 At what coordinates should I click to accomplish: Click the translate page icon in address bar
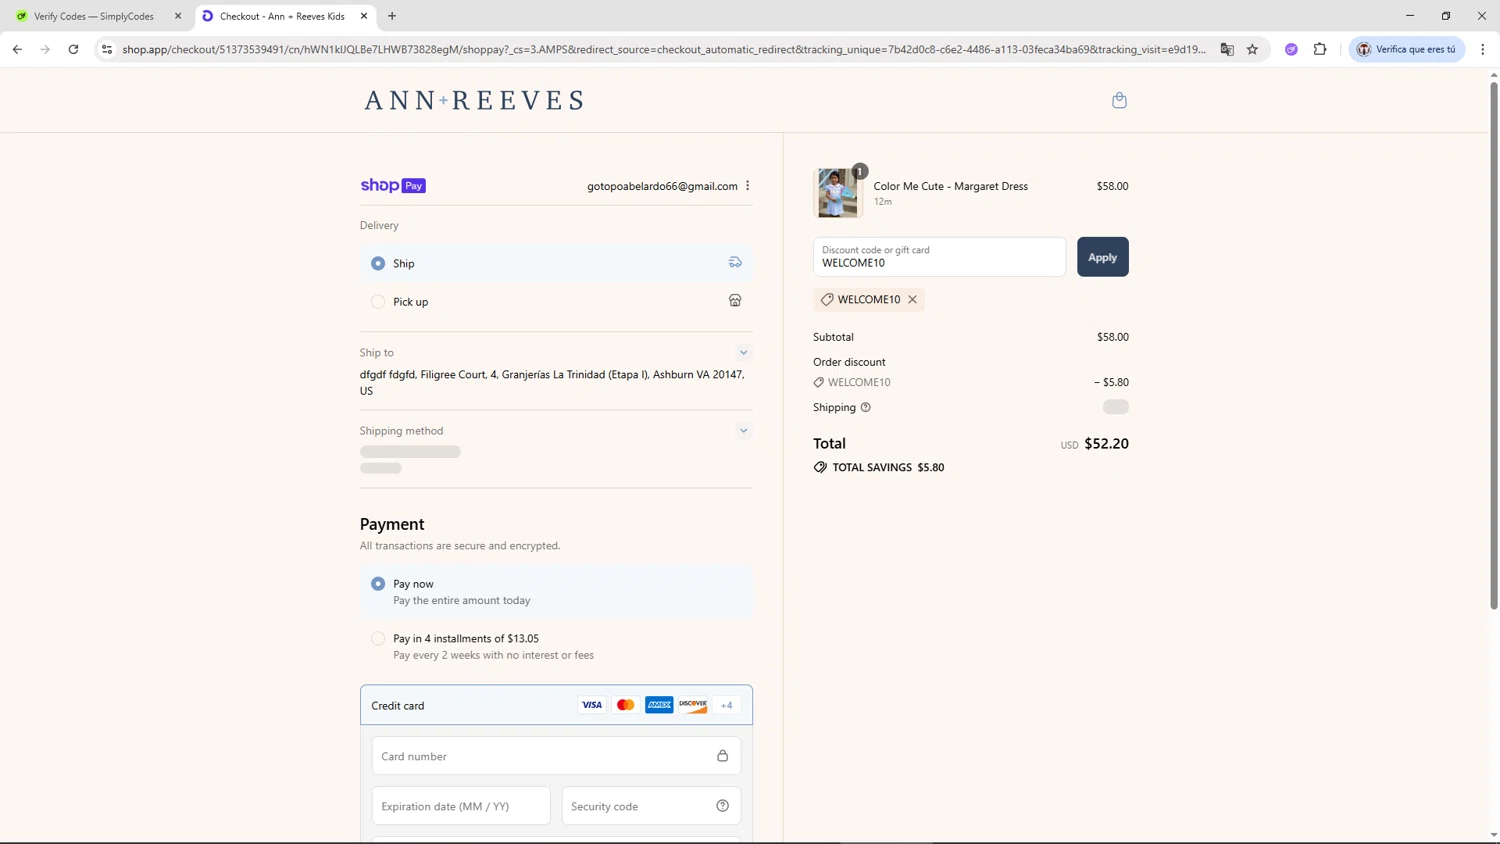[1227, 49]
